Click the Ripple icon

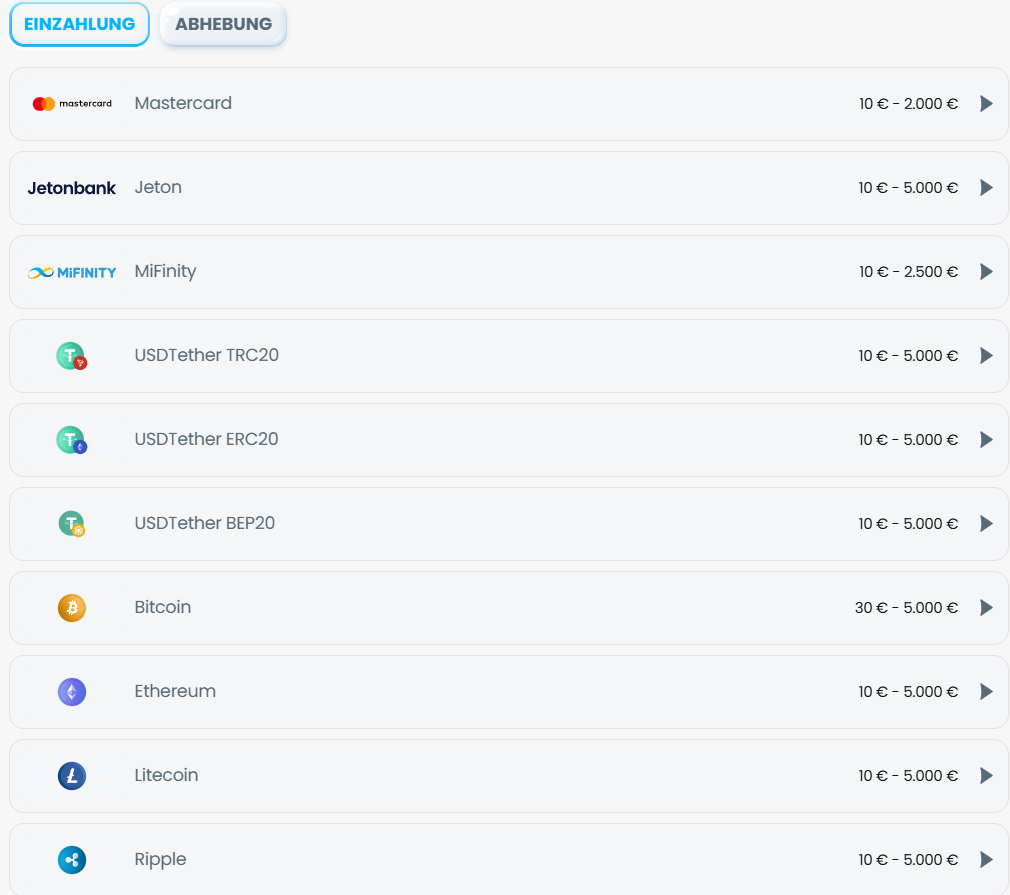point(71,860)
